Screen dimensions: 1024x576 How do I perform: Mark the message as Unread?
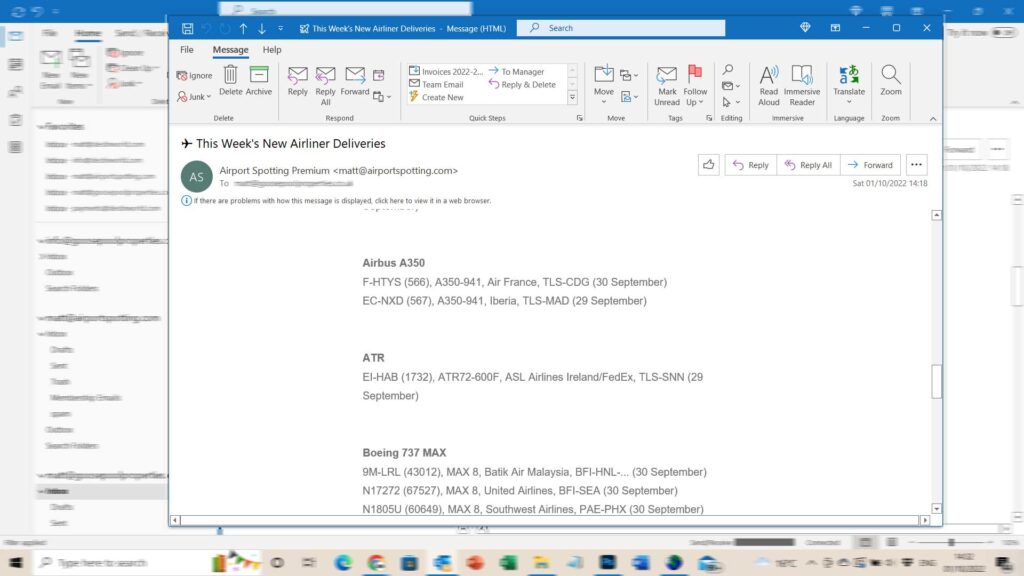tap(667, 82)
